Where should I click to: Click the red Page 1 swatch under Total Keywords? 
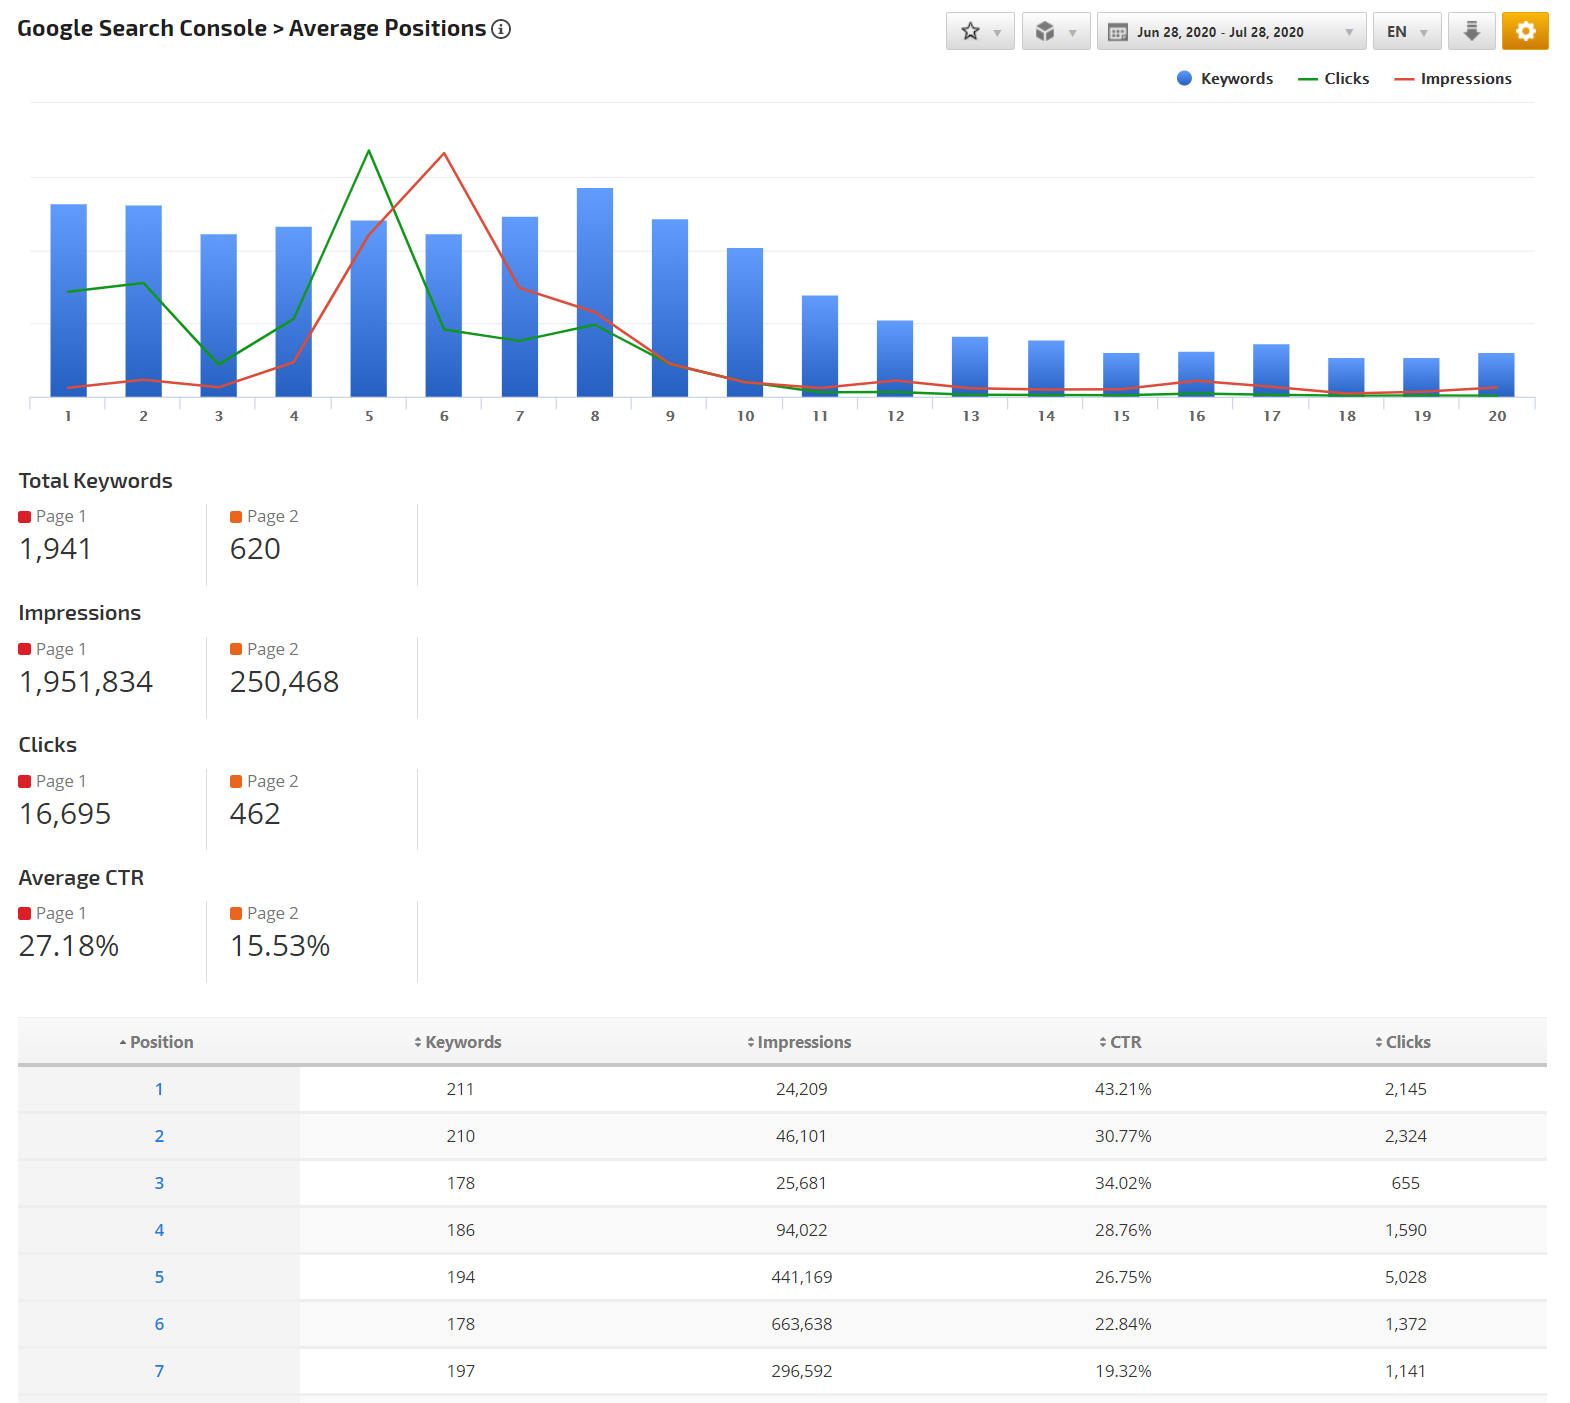click(25, 517)
